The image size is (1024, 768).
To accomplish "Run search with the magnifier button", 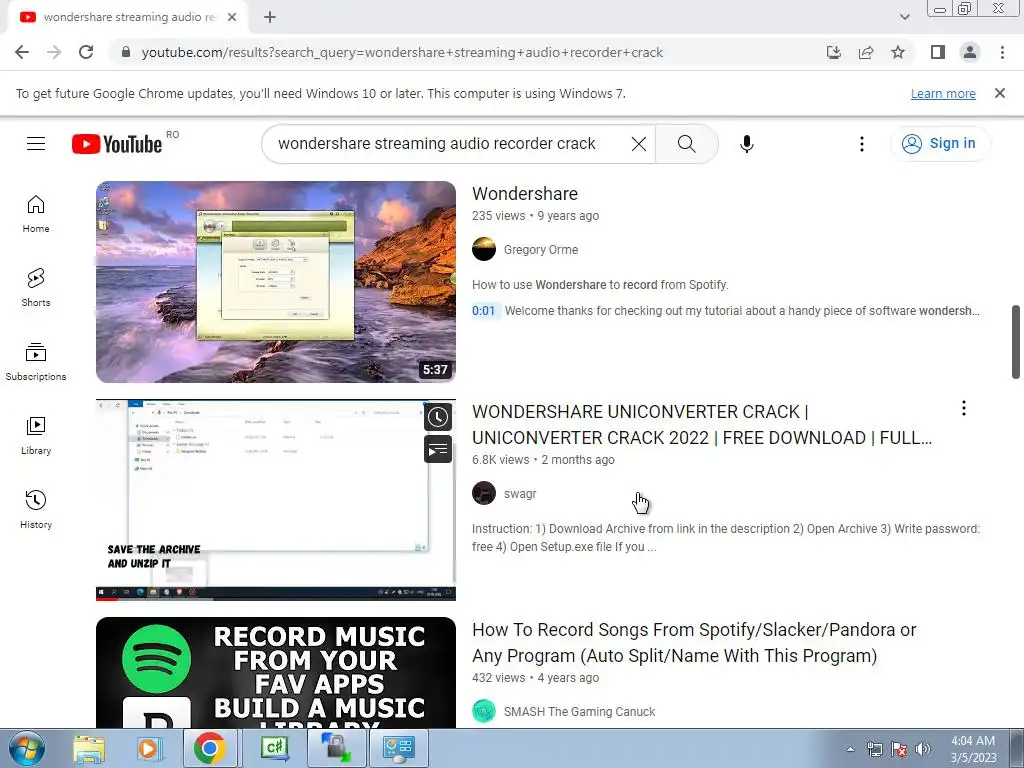I will [x=686, y=144].
